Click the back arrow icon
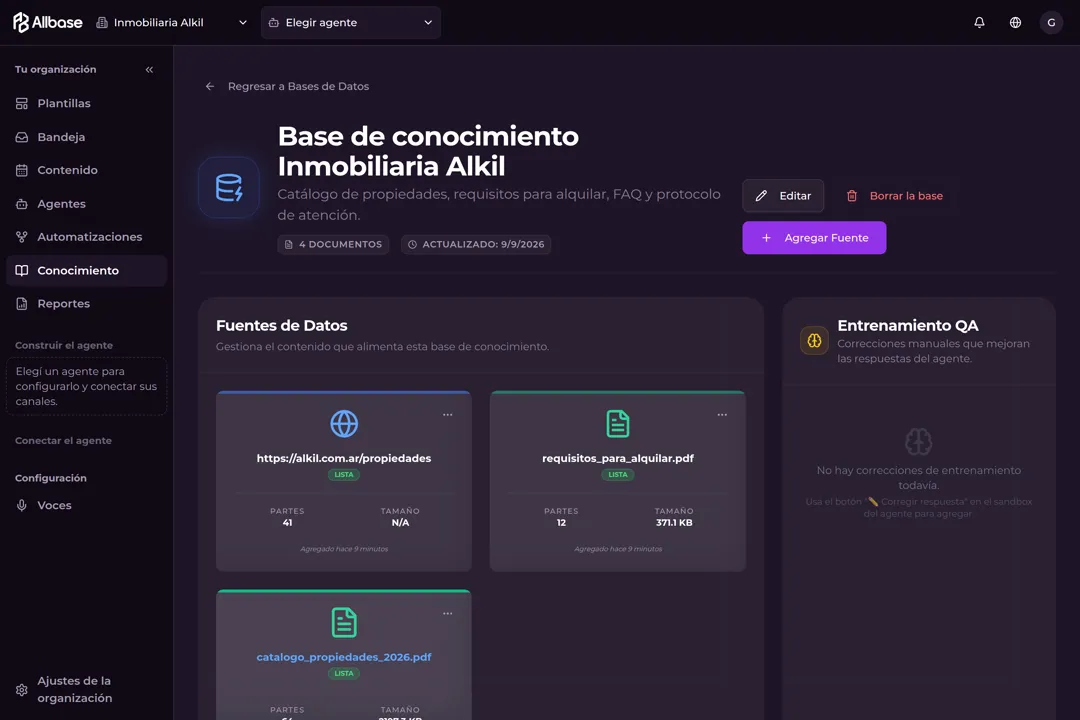This screenshot has width=1080, height=720. pyautogui.click(x=210, y=86)
